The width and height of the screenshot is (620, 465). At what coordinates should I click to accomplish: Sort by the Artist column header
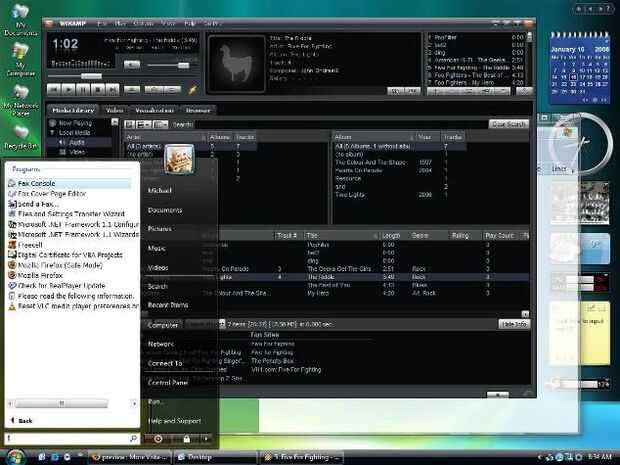pyautogui.click(x=165, y=137)
